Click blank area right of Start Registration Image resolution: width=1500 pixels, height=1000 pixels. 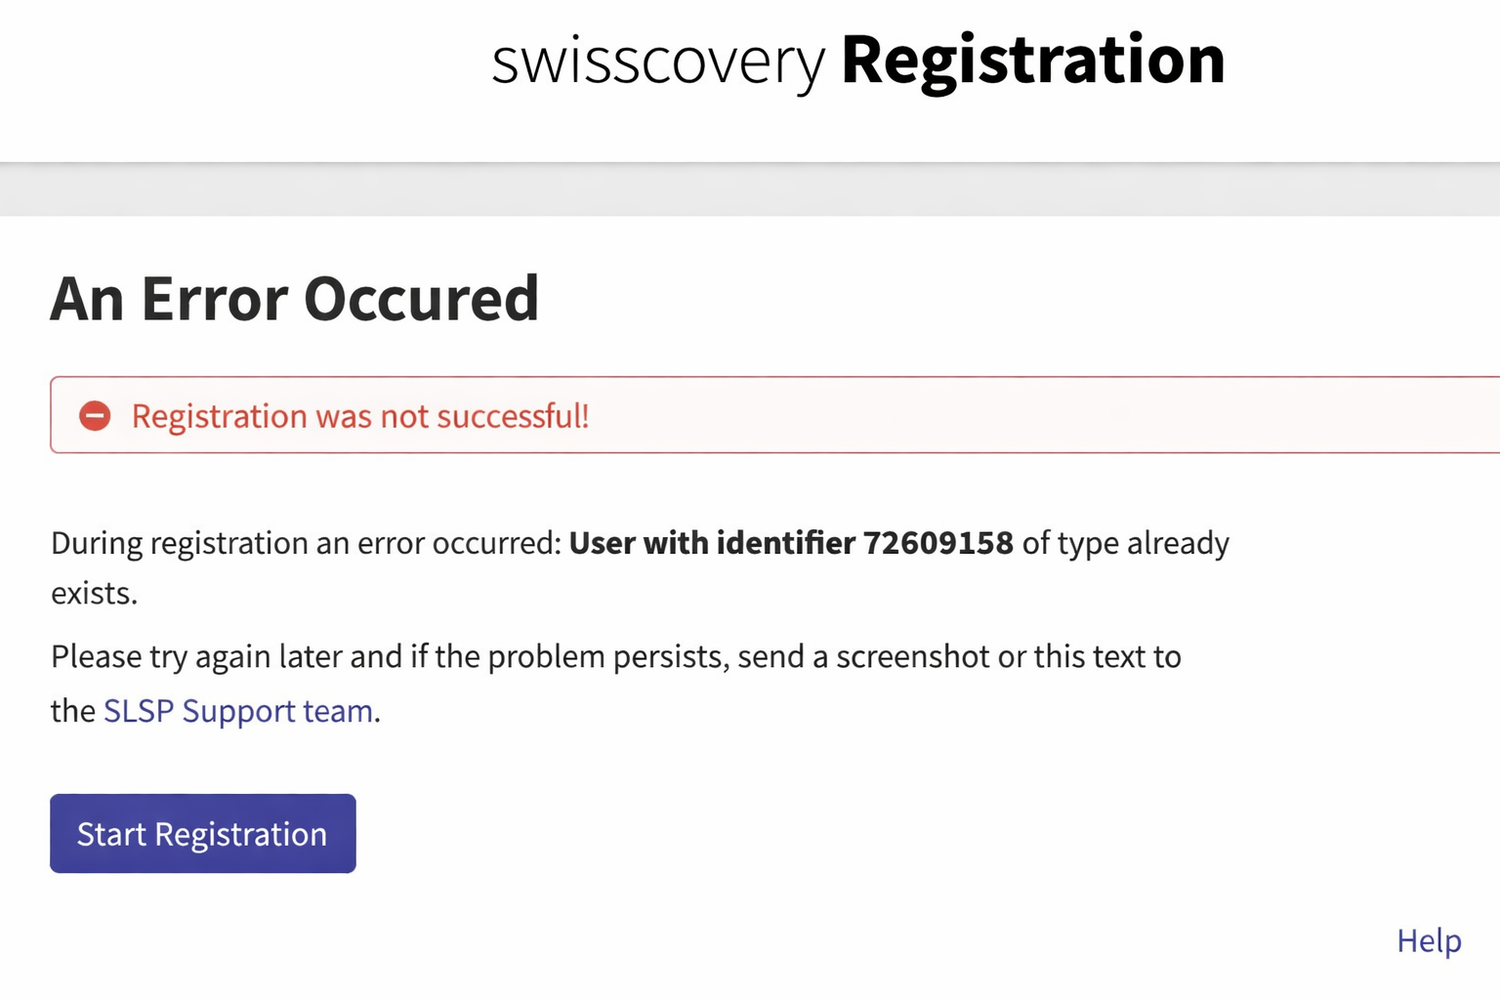click(800, 834)
